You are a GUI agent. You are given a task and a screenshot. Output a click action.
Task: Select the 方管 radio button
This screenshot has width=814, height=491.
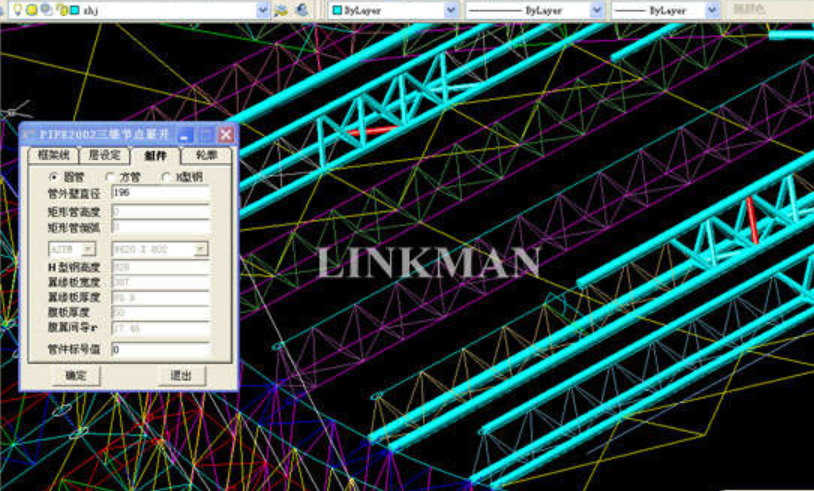pos(110,177)
